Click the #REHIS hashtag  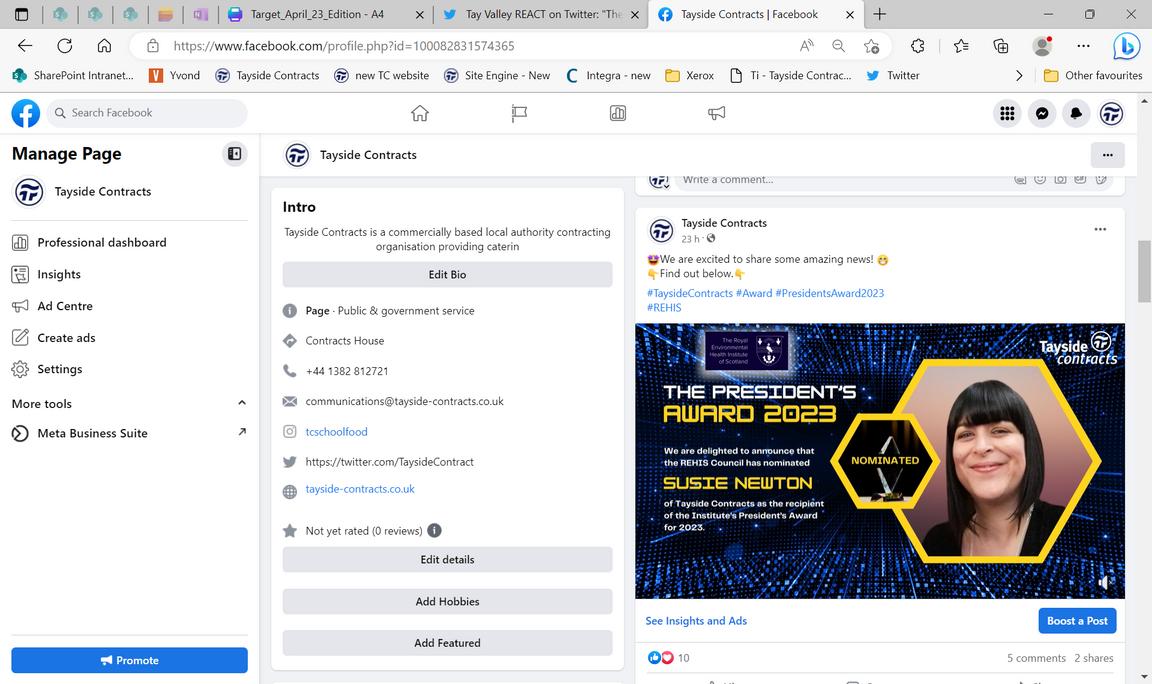coord(664,308)
